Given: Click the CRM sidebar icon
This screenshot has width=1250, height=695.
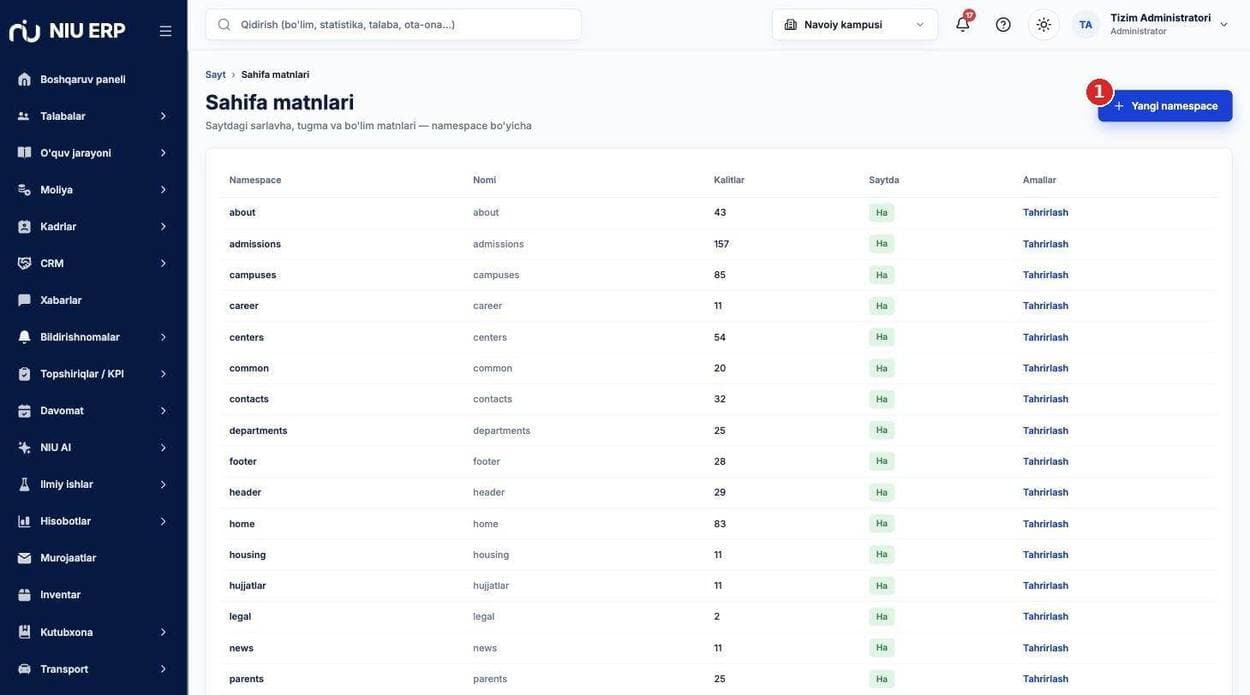Looking at the screenshot, I should 24,263.
